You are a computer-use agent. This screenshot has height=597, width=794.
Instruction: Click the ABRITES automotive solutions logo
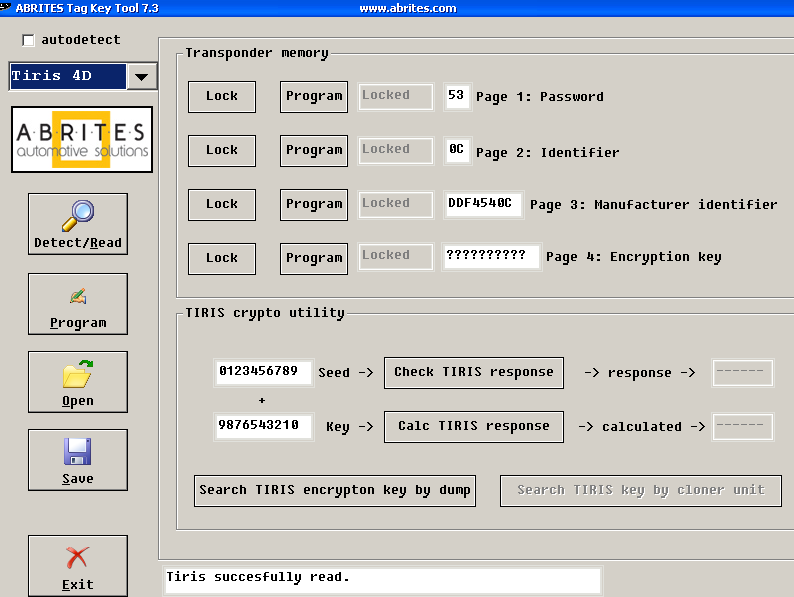[82, 139]
